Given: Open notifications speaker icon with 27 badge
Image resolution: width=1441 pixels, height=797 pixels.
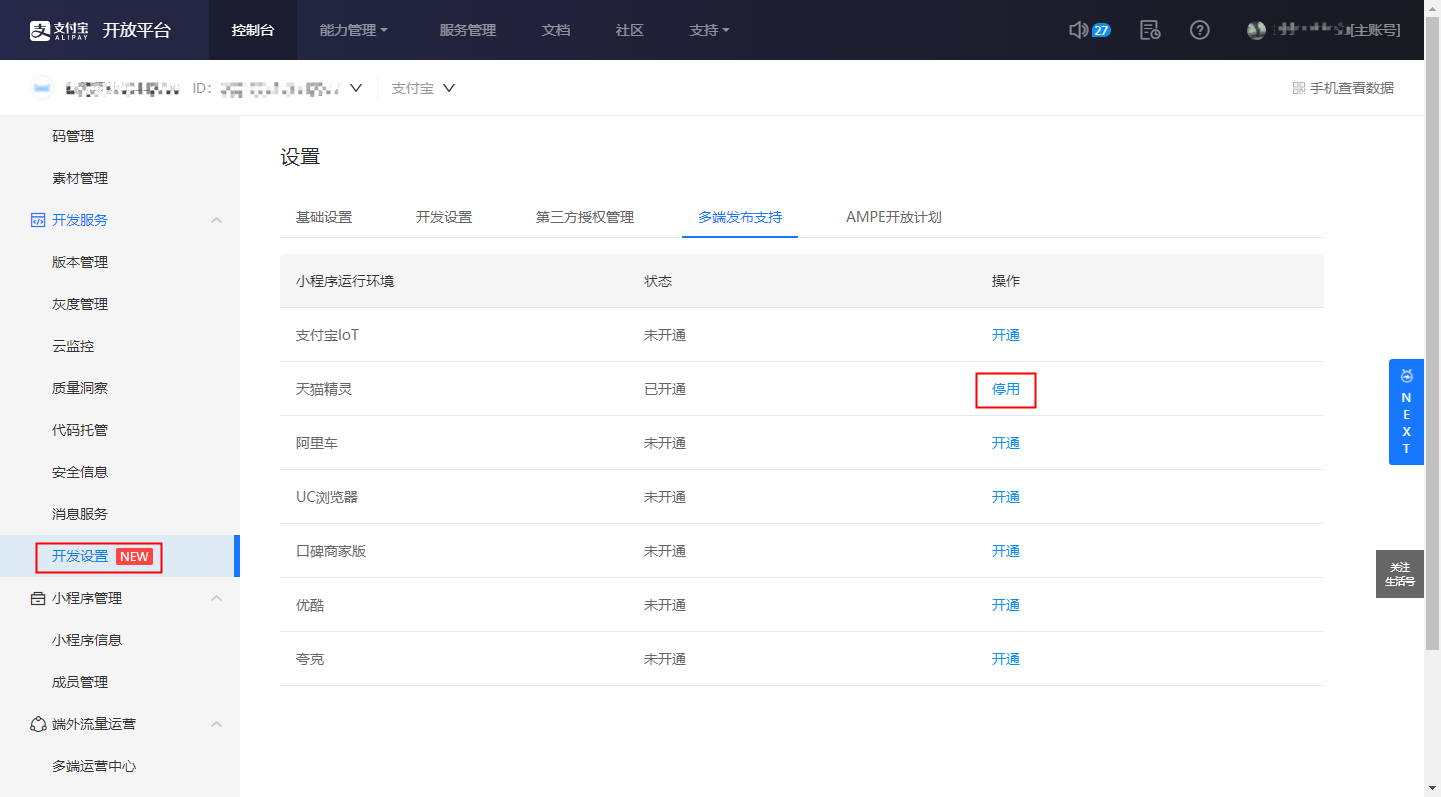Looking at the screenshot, I should [1089, 30].
